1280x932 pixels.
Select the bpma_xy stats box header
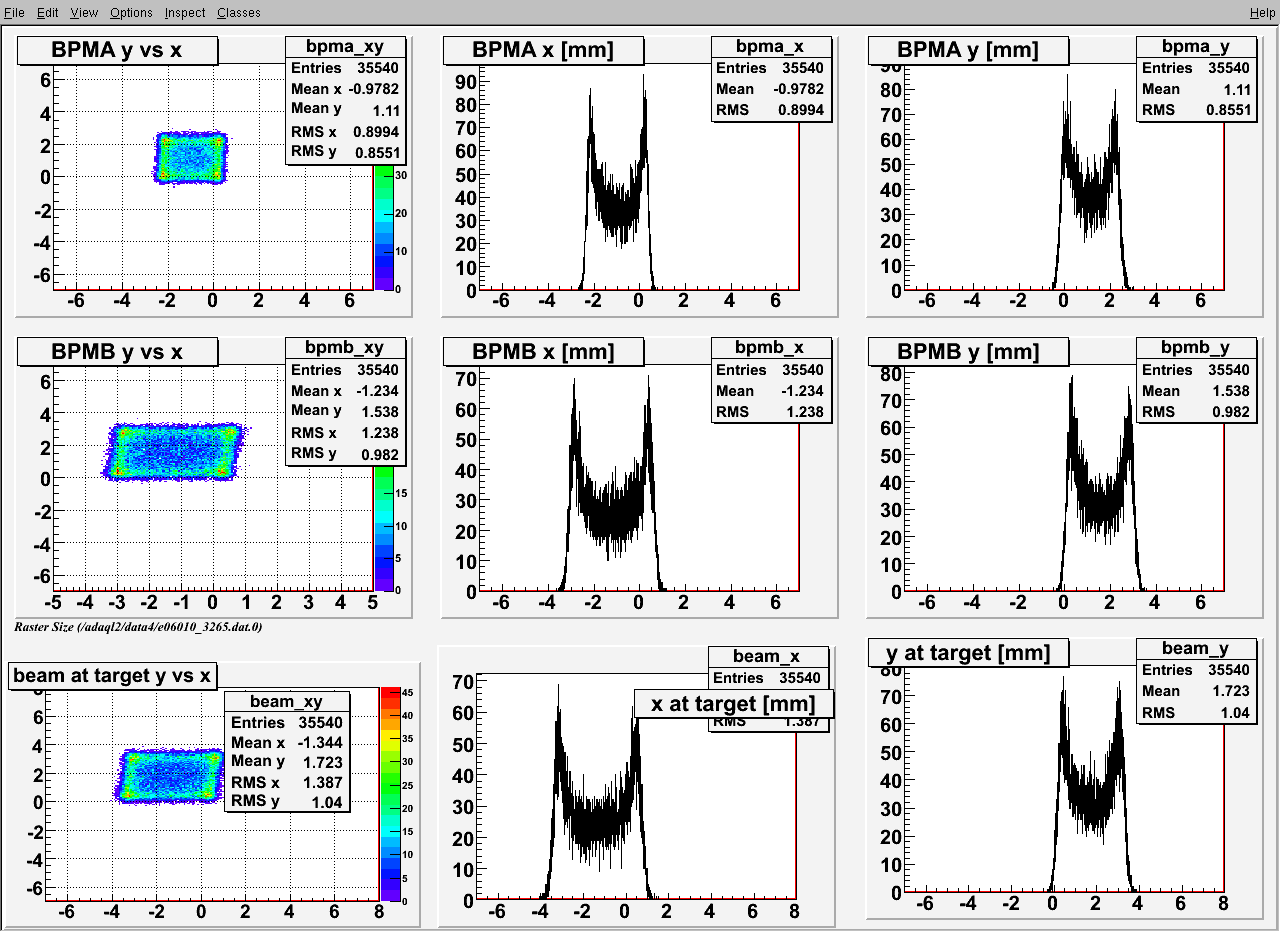(x=347, y=46)
